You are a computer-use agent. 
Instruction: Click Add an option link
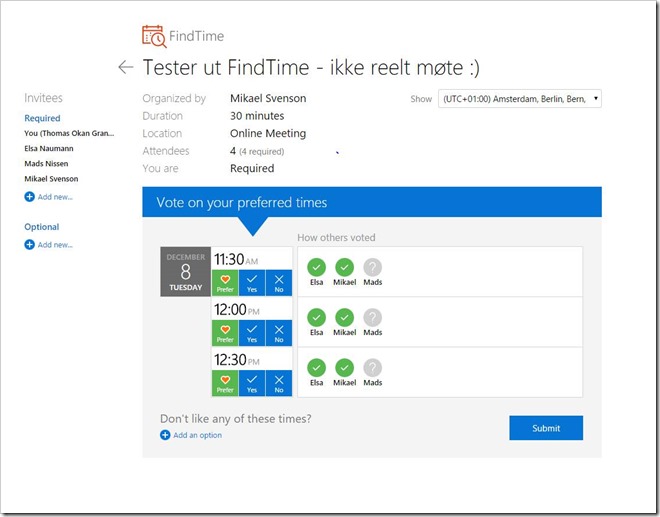[x=197, y=435]
